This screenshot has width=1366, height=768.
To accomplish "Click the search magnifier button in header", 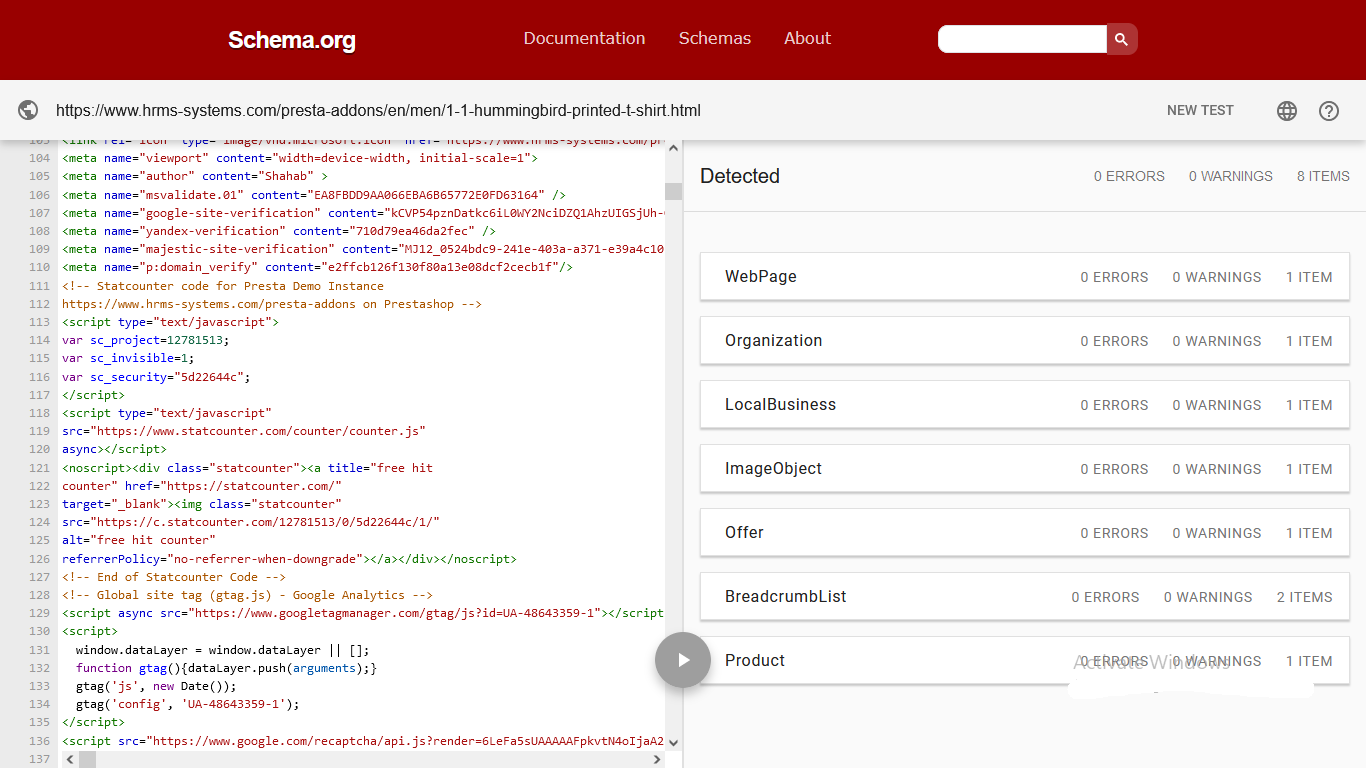I will (1122, 39).
